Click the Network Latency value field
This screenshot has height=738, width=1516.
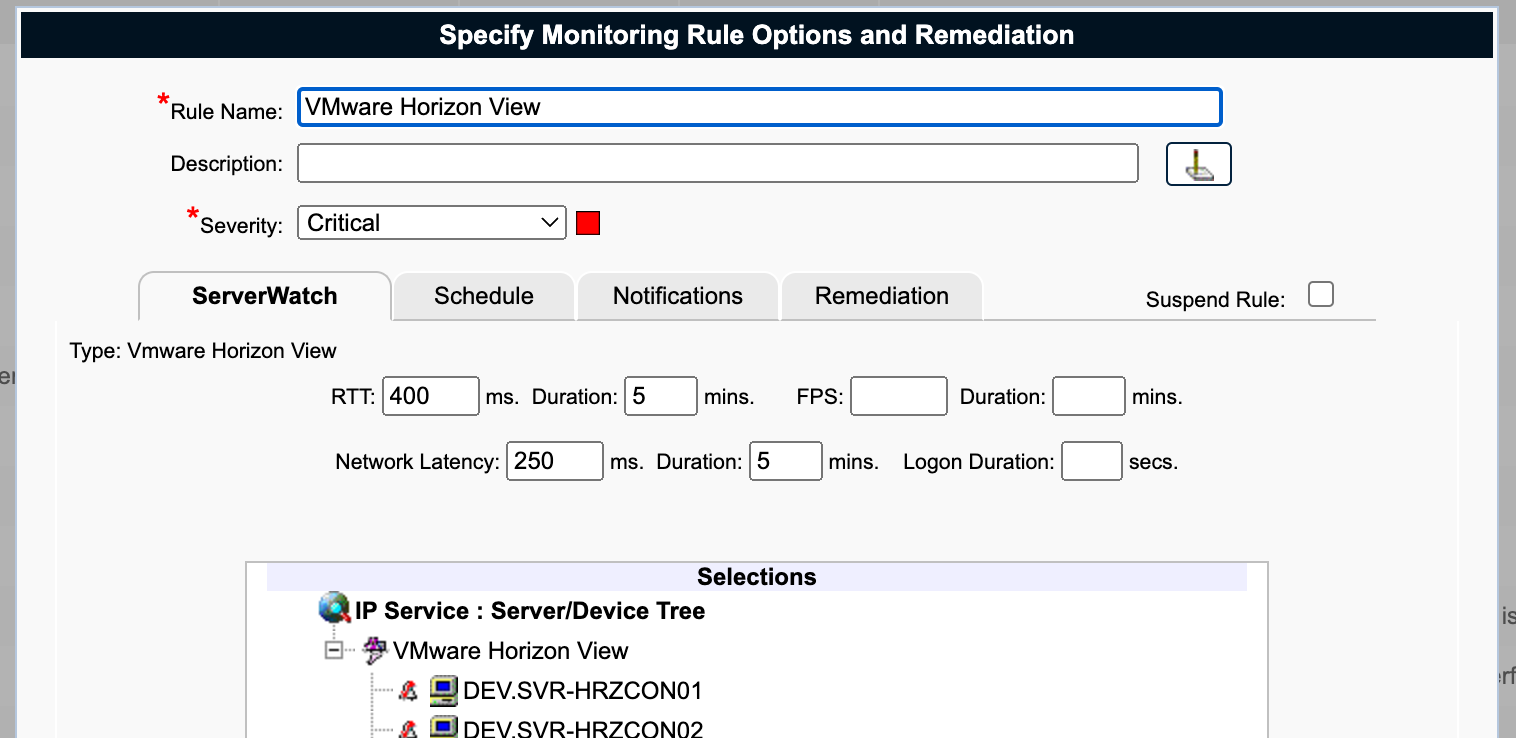(x=555, y=461)
